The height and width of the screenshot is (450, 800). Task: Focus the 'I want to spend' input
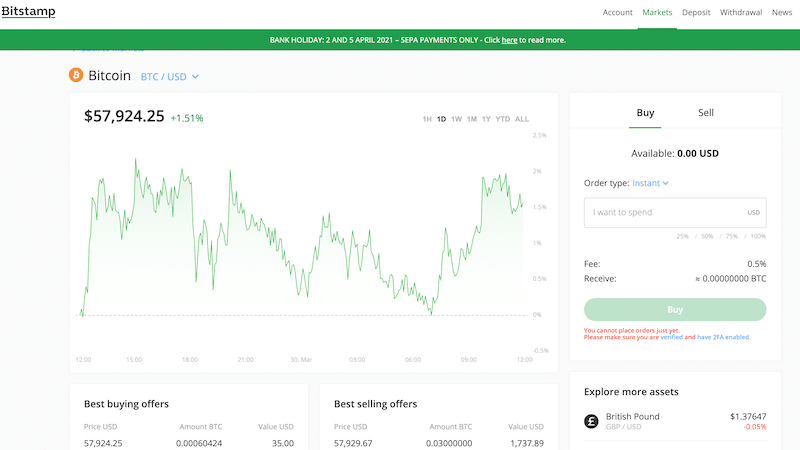(x=675, y=212)
